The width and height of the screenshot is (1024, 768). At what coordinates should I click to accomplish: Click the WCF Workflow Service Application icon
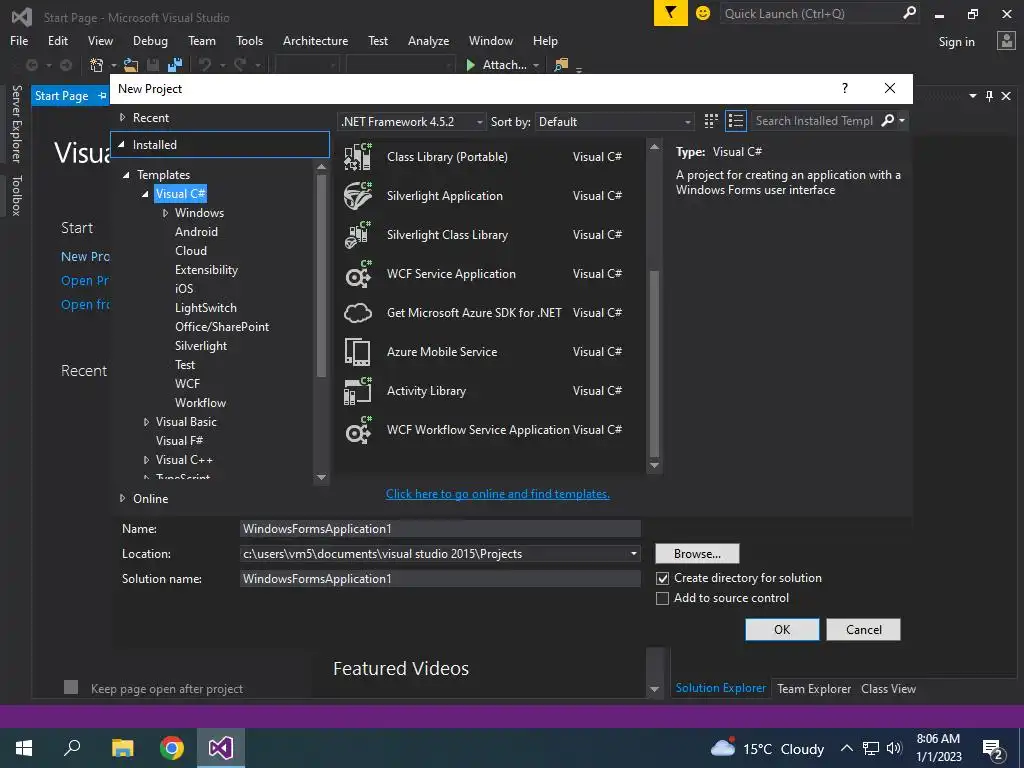point(358,430)
